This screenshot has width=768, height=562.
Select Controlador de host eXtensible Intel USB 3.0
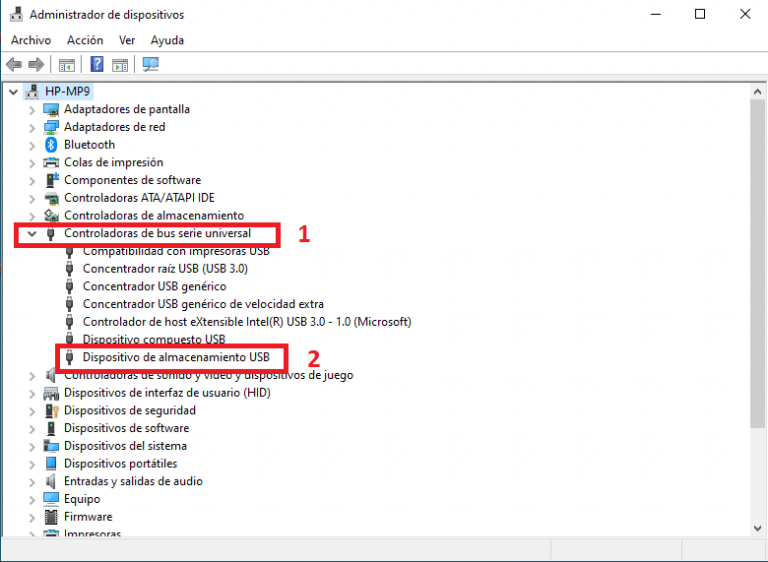[x=247, y=322]
